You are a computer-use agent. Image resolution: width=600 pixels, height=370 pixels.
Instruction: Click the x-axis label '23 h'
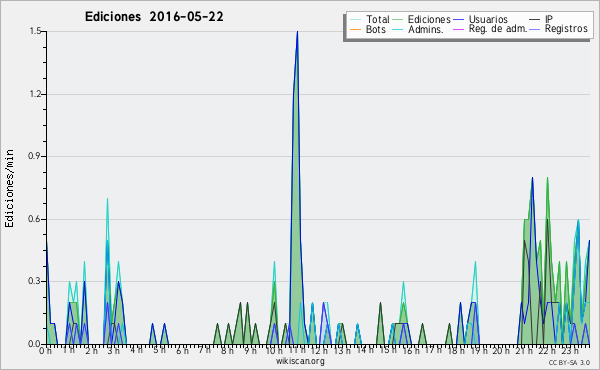tap(570, 351)
